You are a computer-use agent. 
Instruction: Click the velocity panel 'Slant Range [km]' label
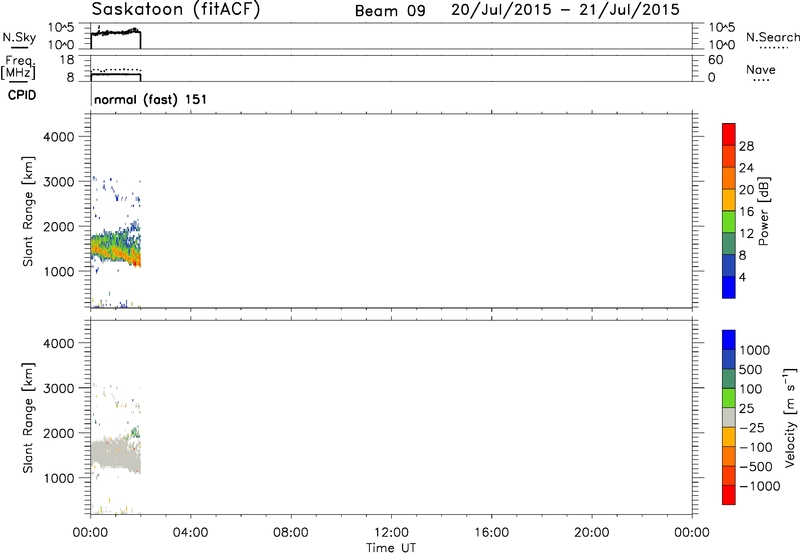point(28,417)
